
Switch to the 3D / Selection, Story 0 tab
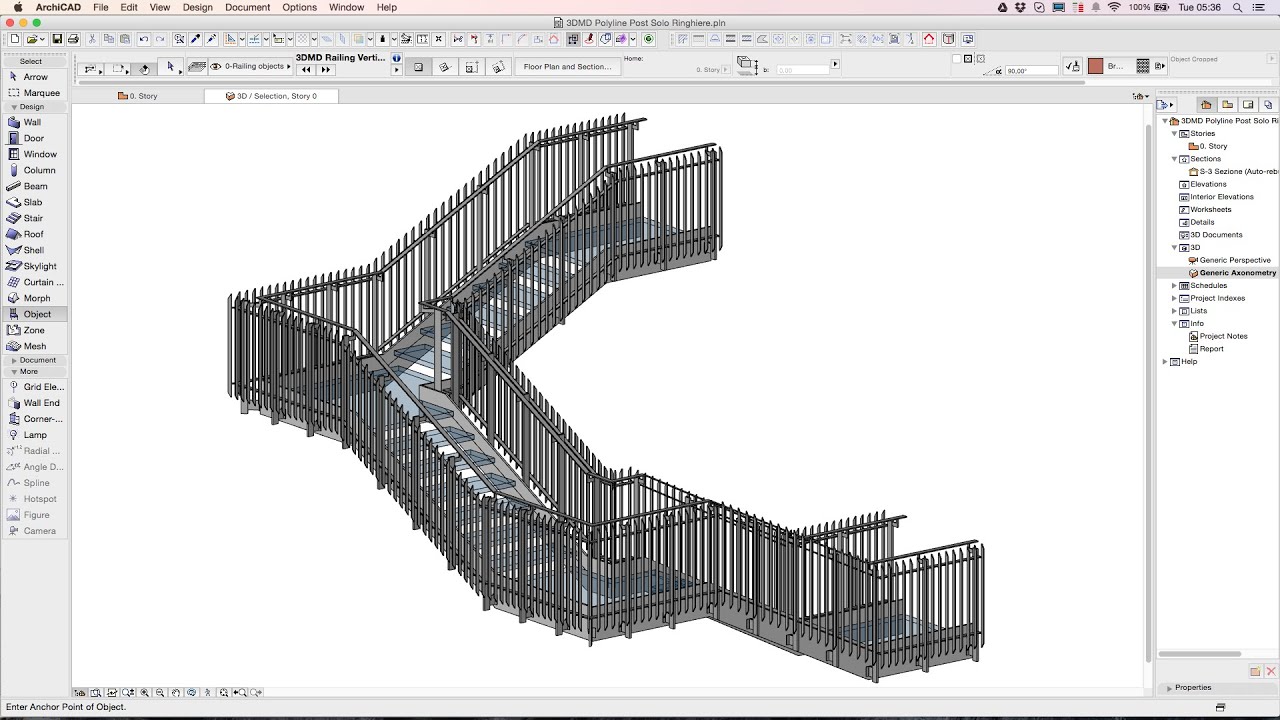point(271,96)
